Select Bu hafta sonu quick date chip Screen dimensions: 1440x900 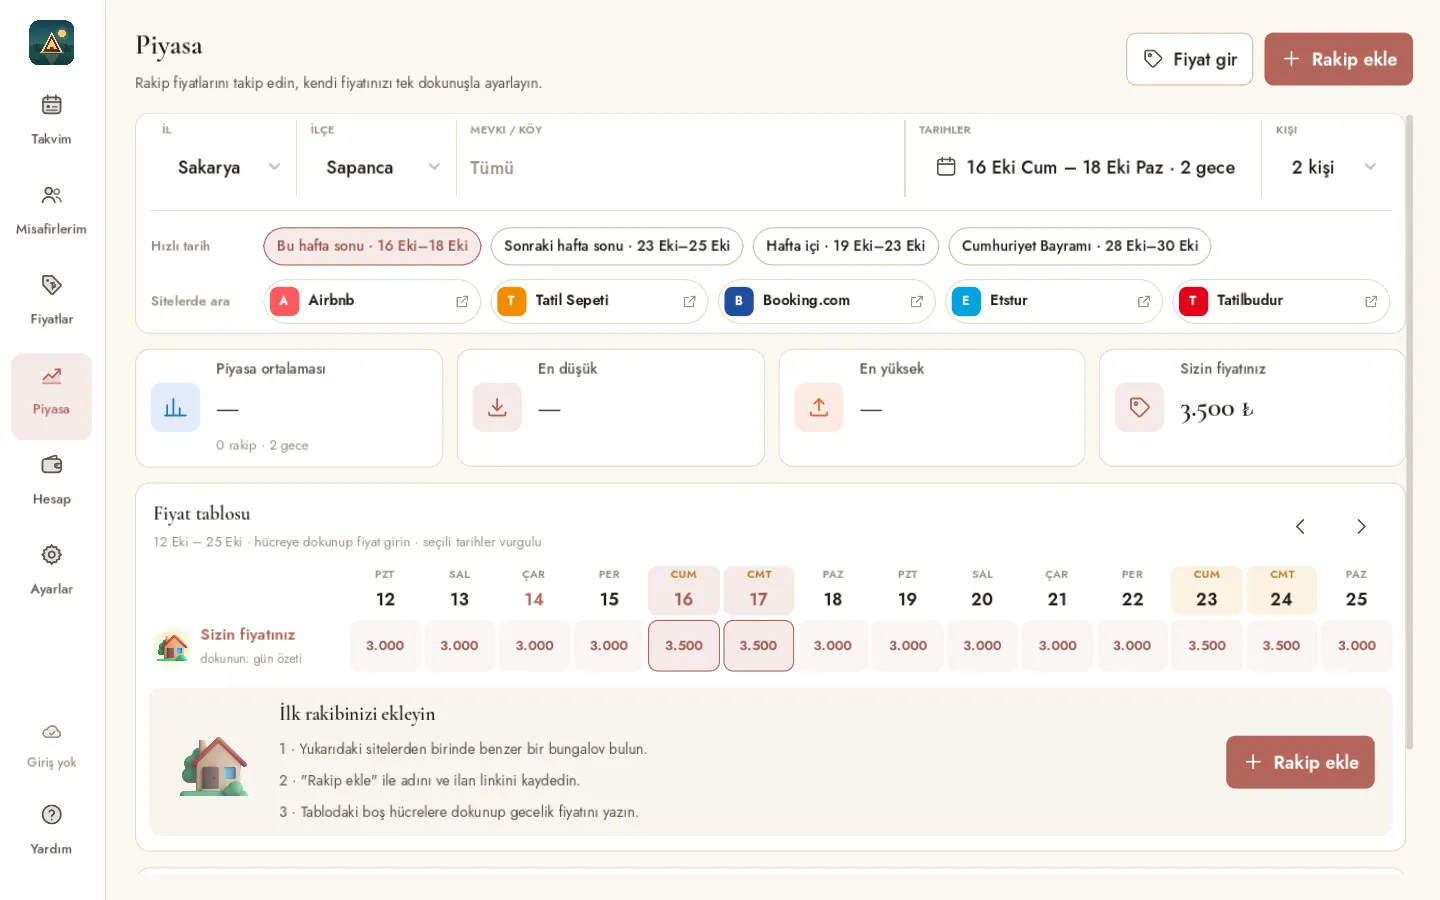pos(372,246)
